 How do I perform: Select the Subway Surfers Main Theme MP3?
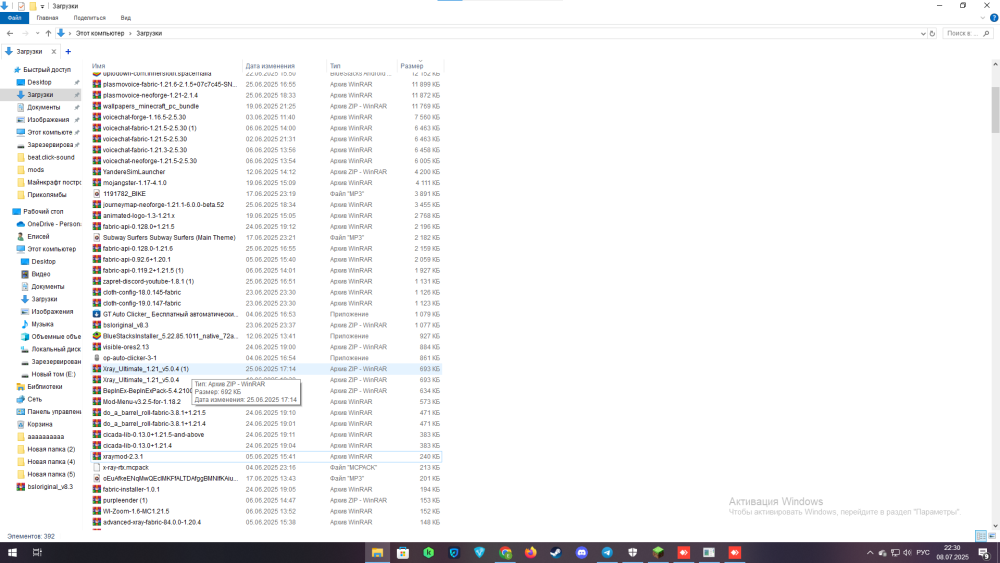[169, 238]
